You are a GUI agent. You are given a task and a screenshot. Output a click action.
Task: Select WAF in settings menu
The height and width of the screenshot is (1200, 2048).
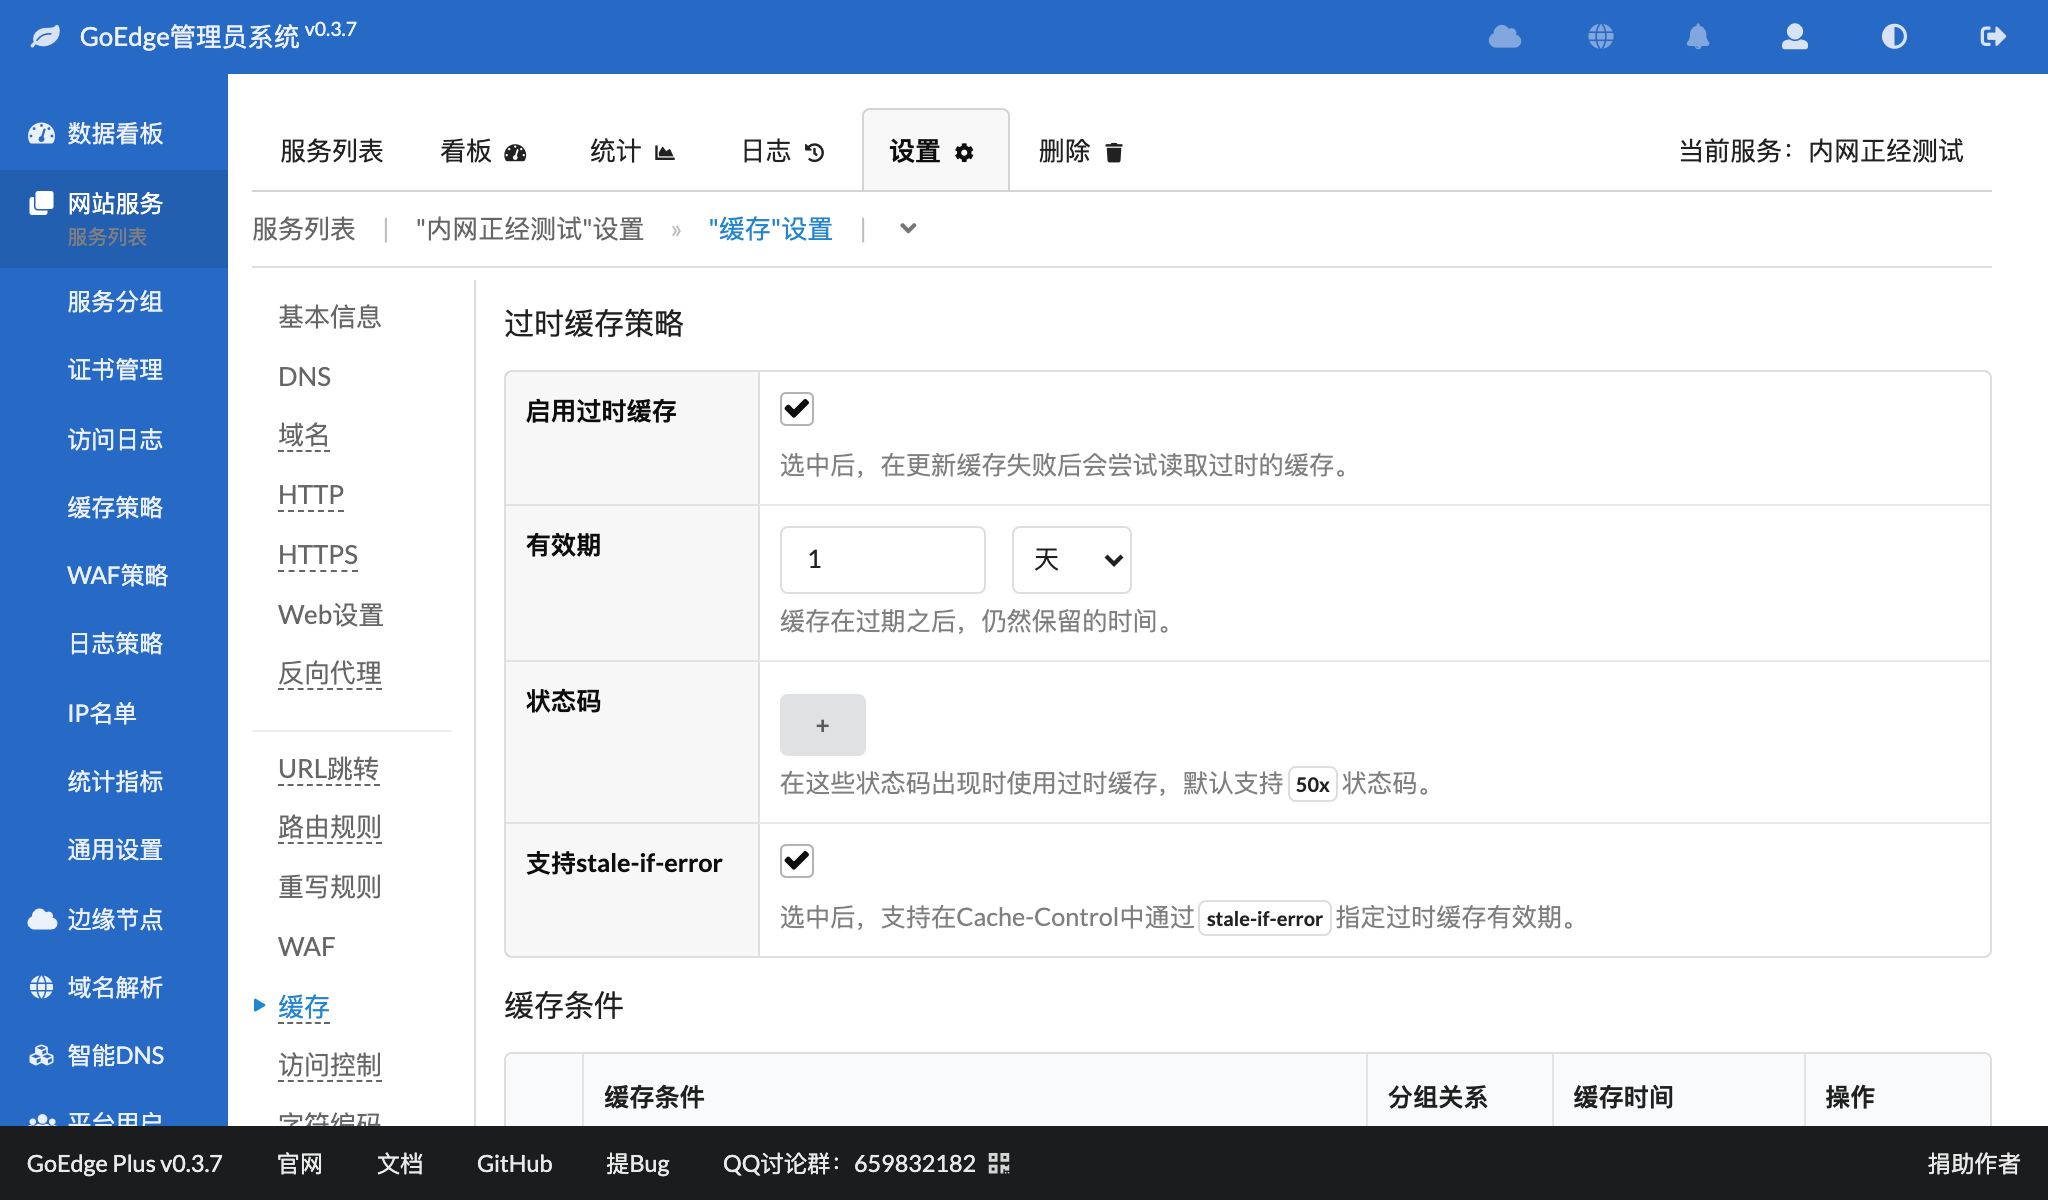pyautogui.click(x=307, y=947)
